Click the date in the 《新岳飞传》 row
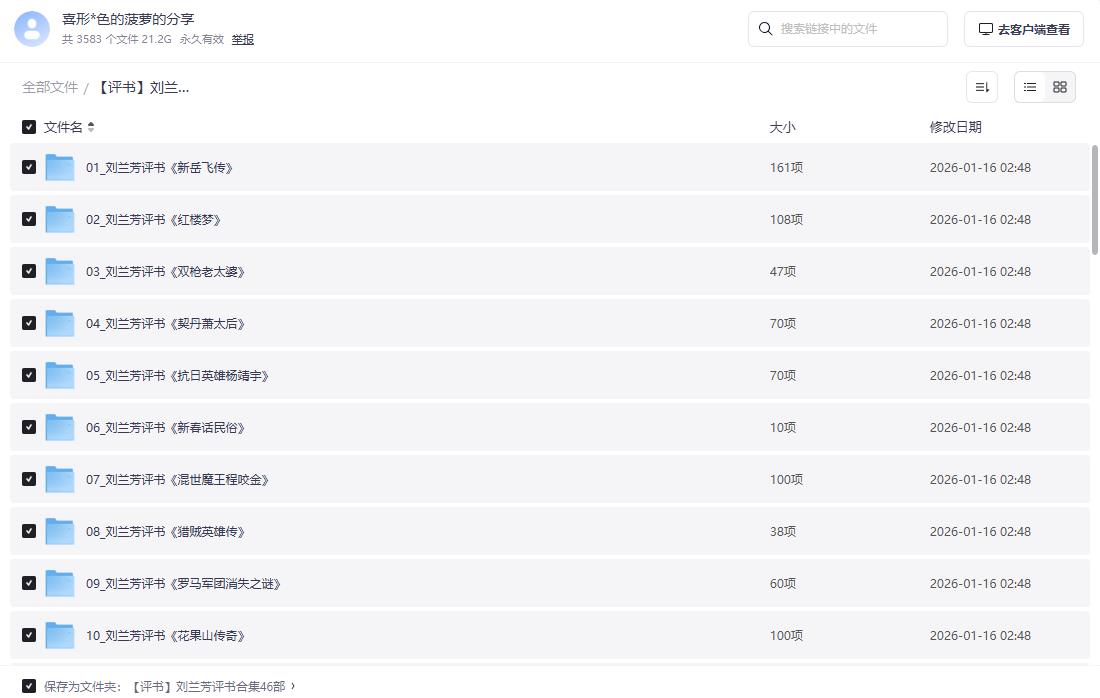The width and height of the screenshot is (1100, 698). pyautogui.click(x=980, y=168)
